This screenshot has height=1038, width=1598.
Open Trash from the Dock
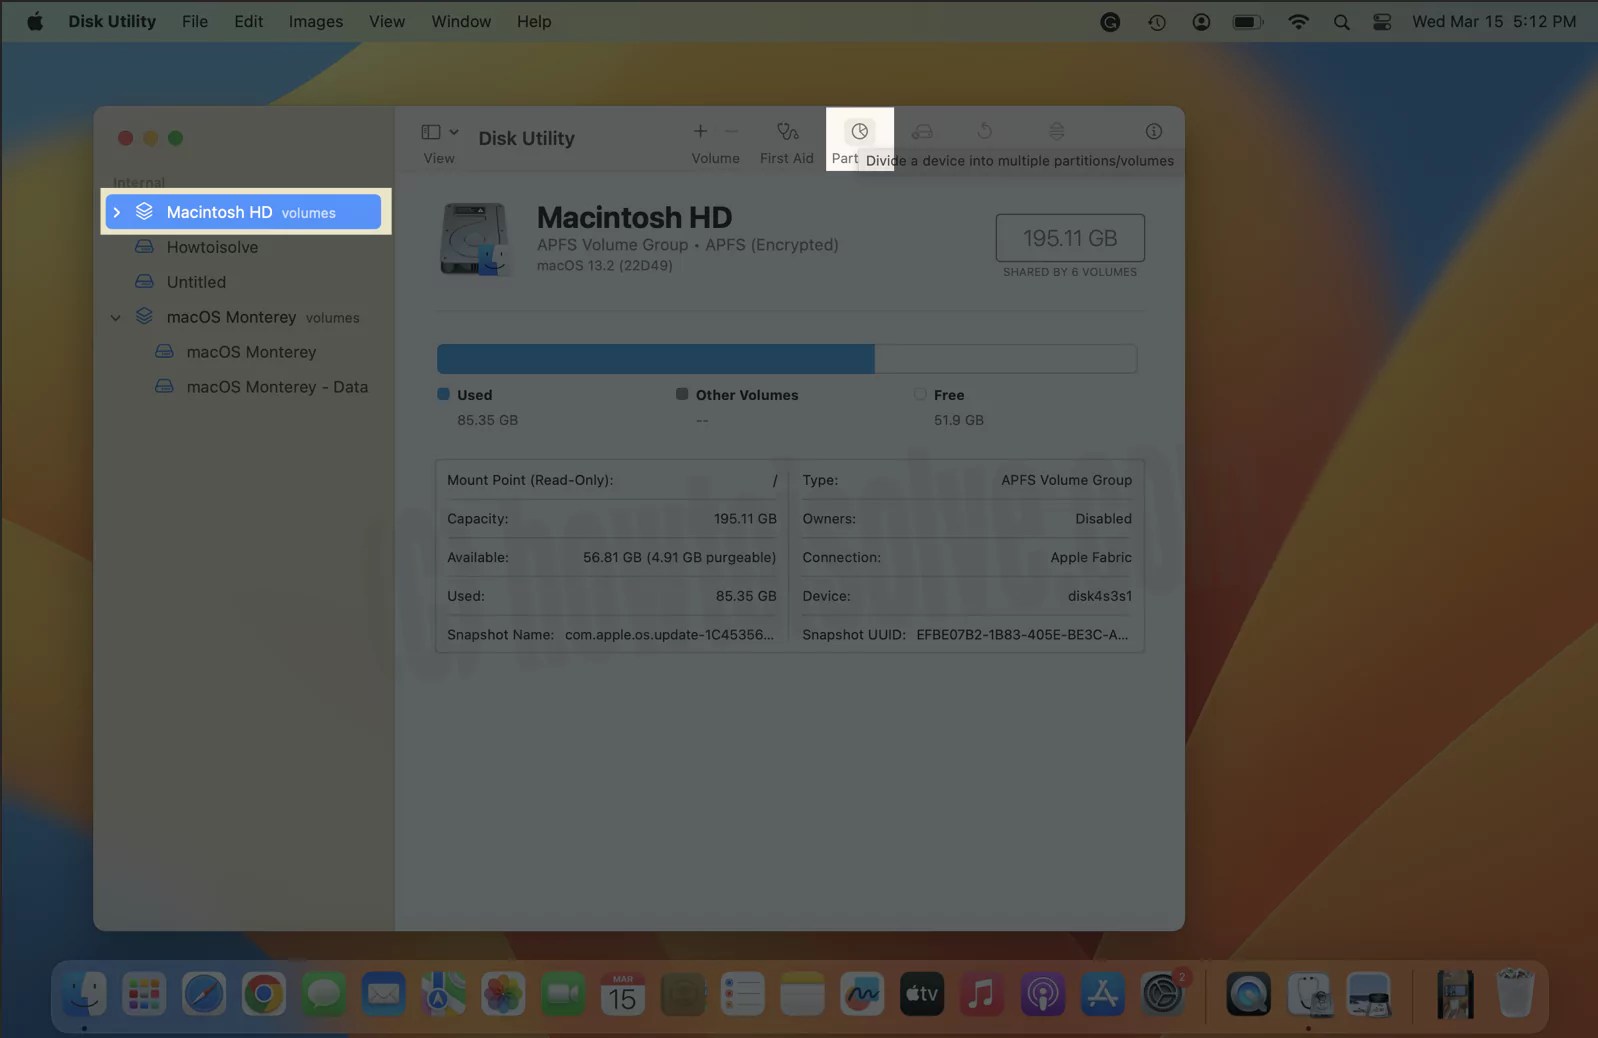[1515, 994]
